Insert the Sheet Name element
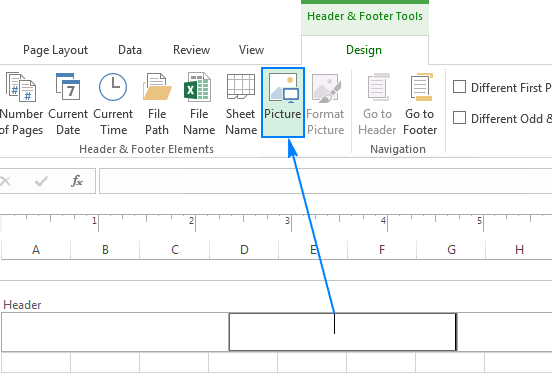 pyautogui.click(x=241, y=104)
